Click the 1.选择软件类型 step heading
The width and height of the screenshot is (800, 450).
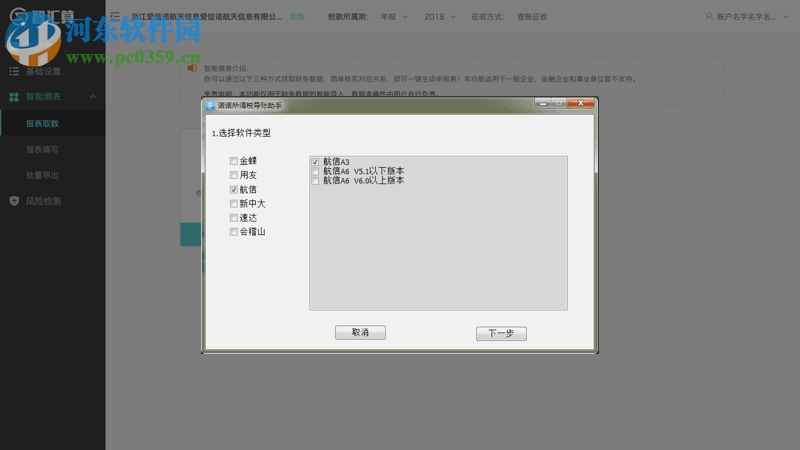pyautogui.click(x=241, y=133)
